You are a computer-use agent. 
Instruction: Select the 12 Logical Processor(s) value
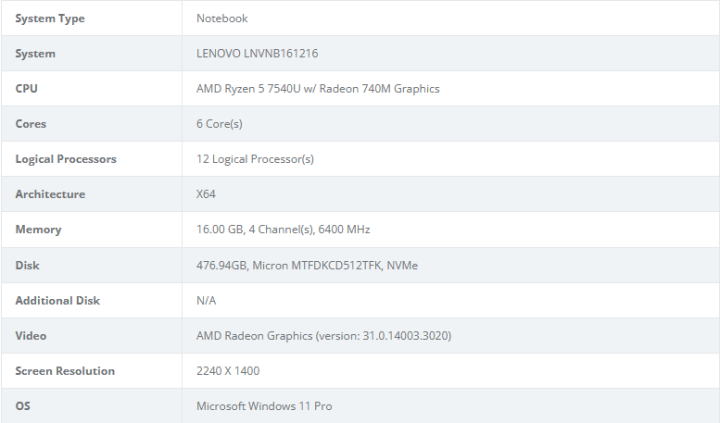tap(255, 159)
